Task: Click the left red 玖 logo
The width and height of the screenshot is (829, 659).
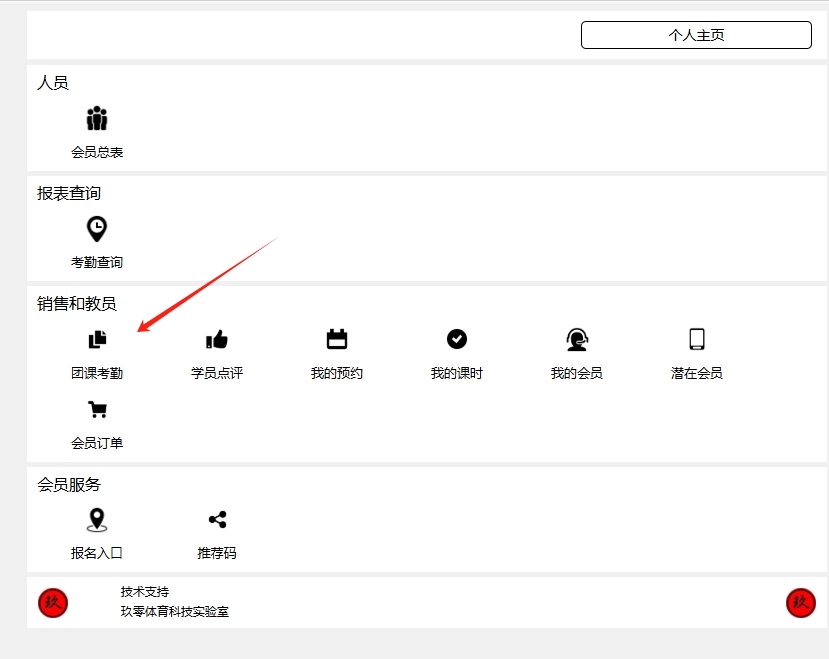Action: click(x=53, y=602)
